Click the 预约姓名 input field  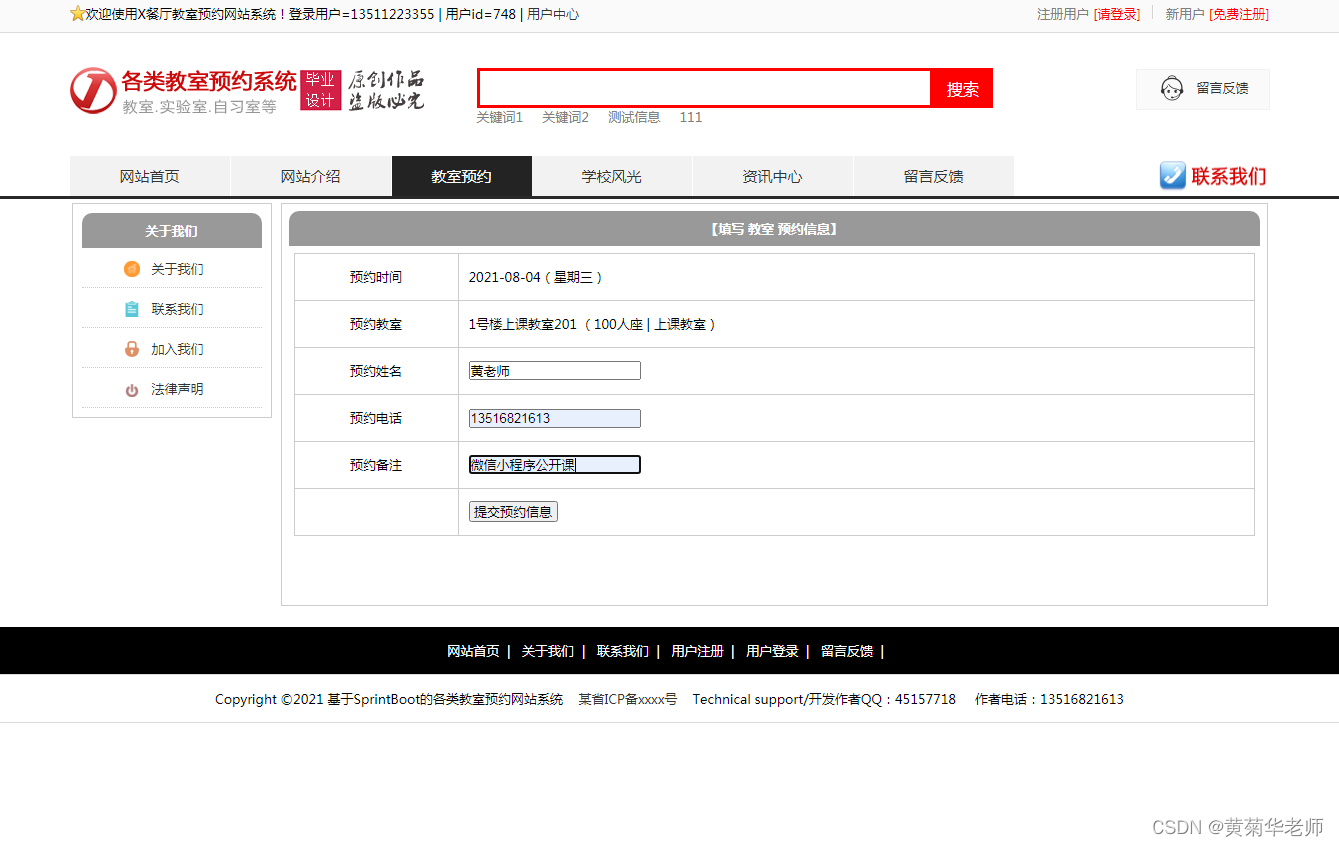click(554, 370)
